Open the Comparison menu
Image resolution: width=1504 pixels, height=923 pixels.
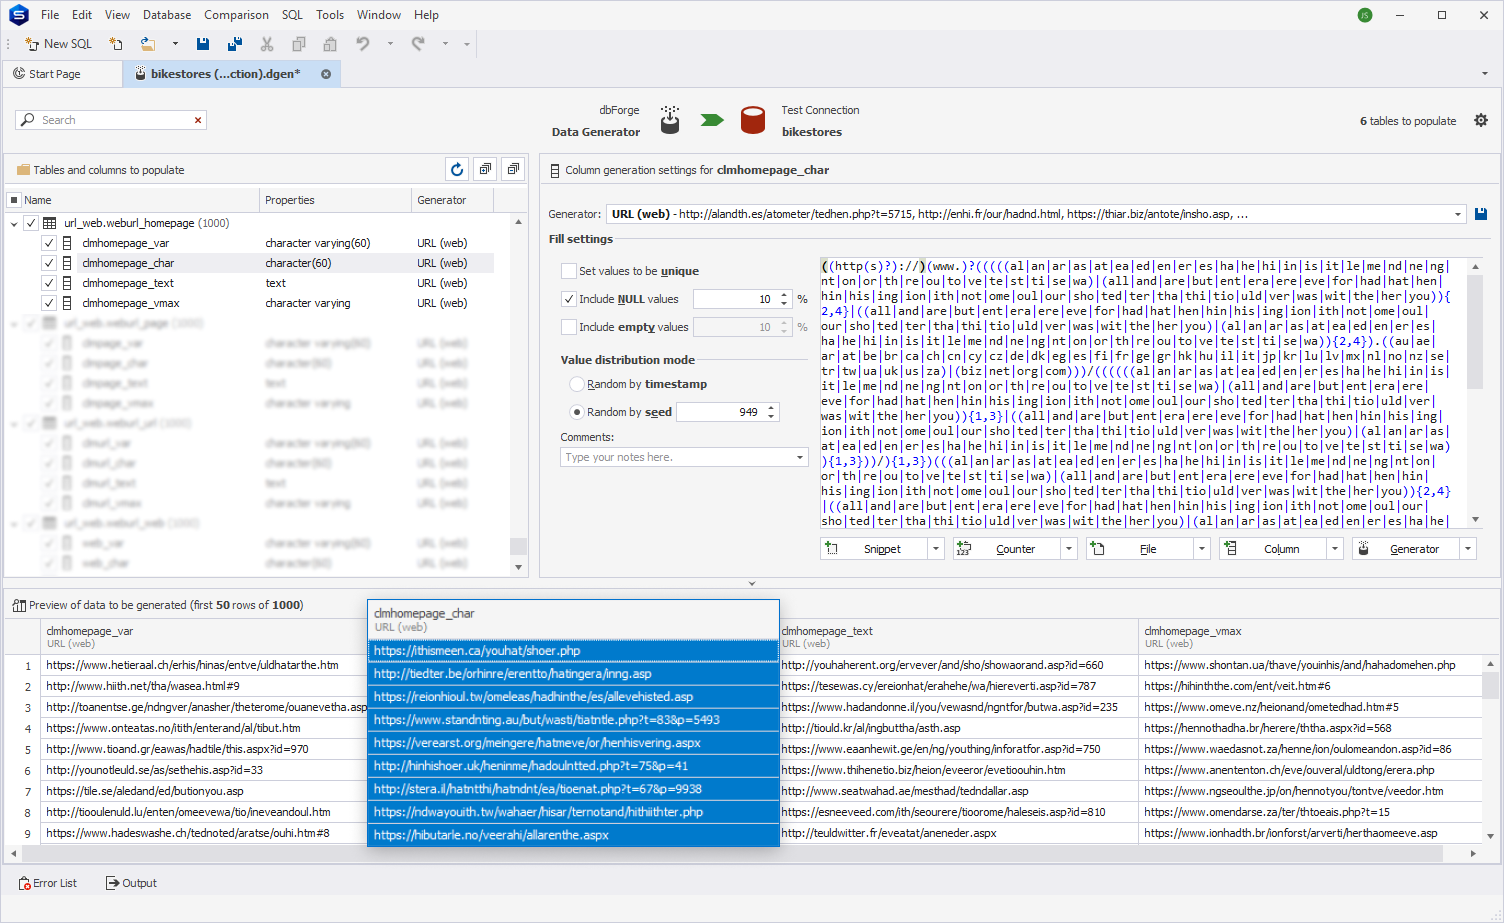click(236, 15)
